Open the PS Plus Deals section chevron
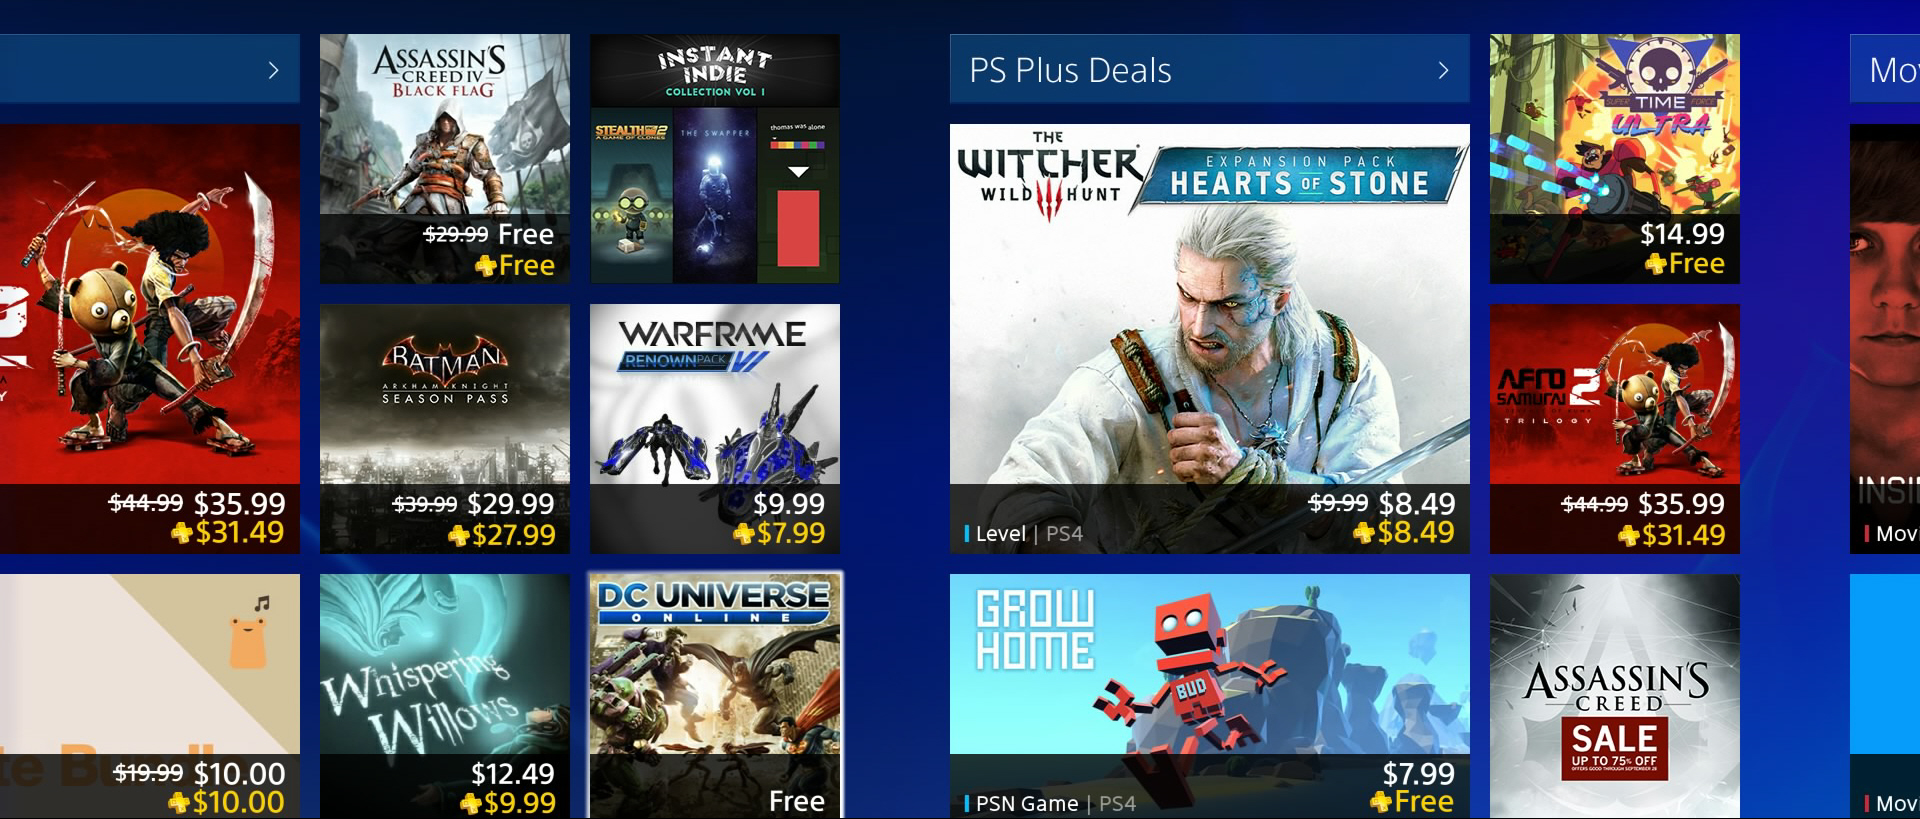 click(1443, 70)
